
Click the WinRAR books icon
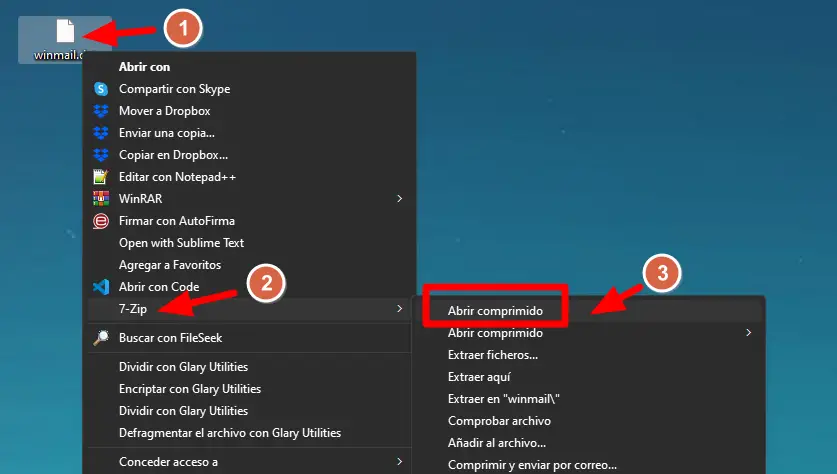pyautogui.click(x=101, y=199)
